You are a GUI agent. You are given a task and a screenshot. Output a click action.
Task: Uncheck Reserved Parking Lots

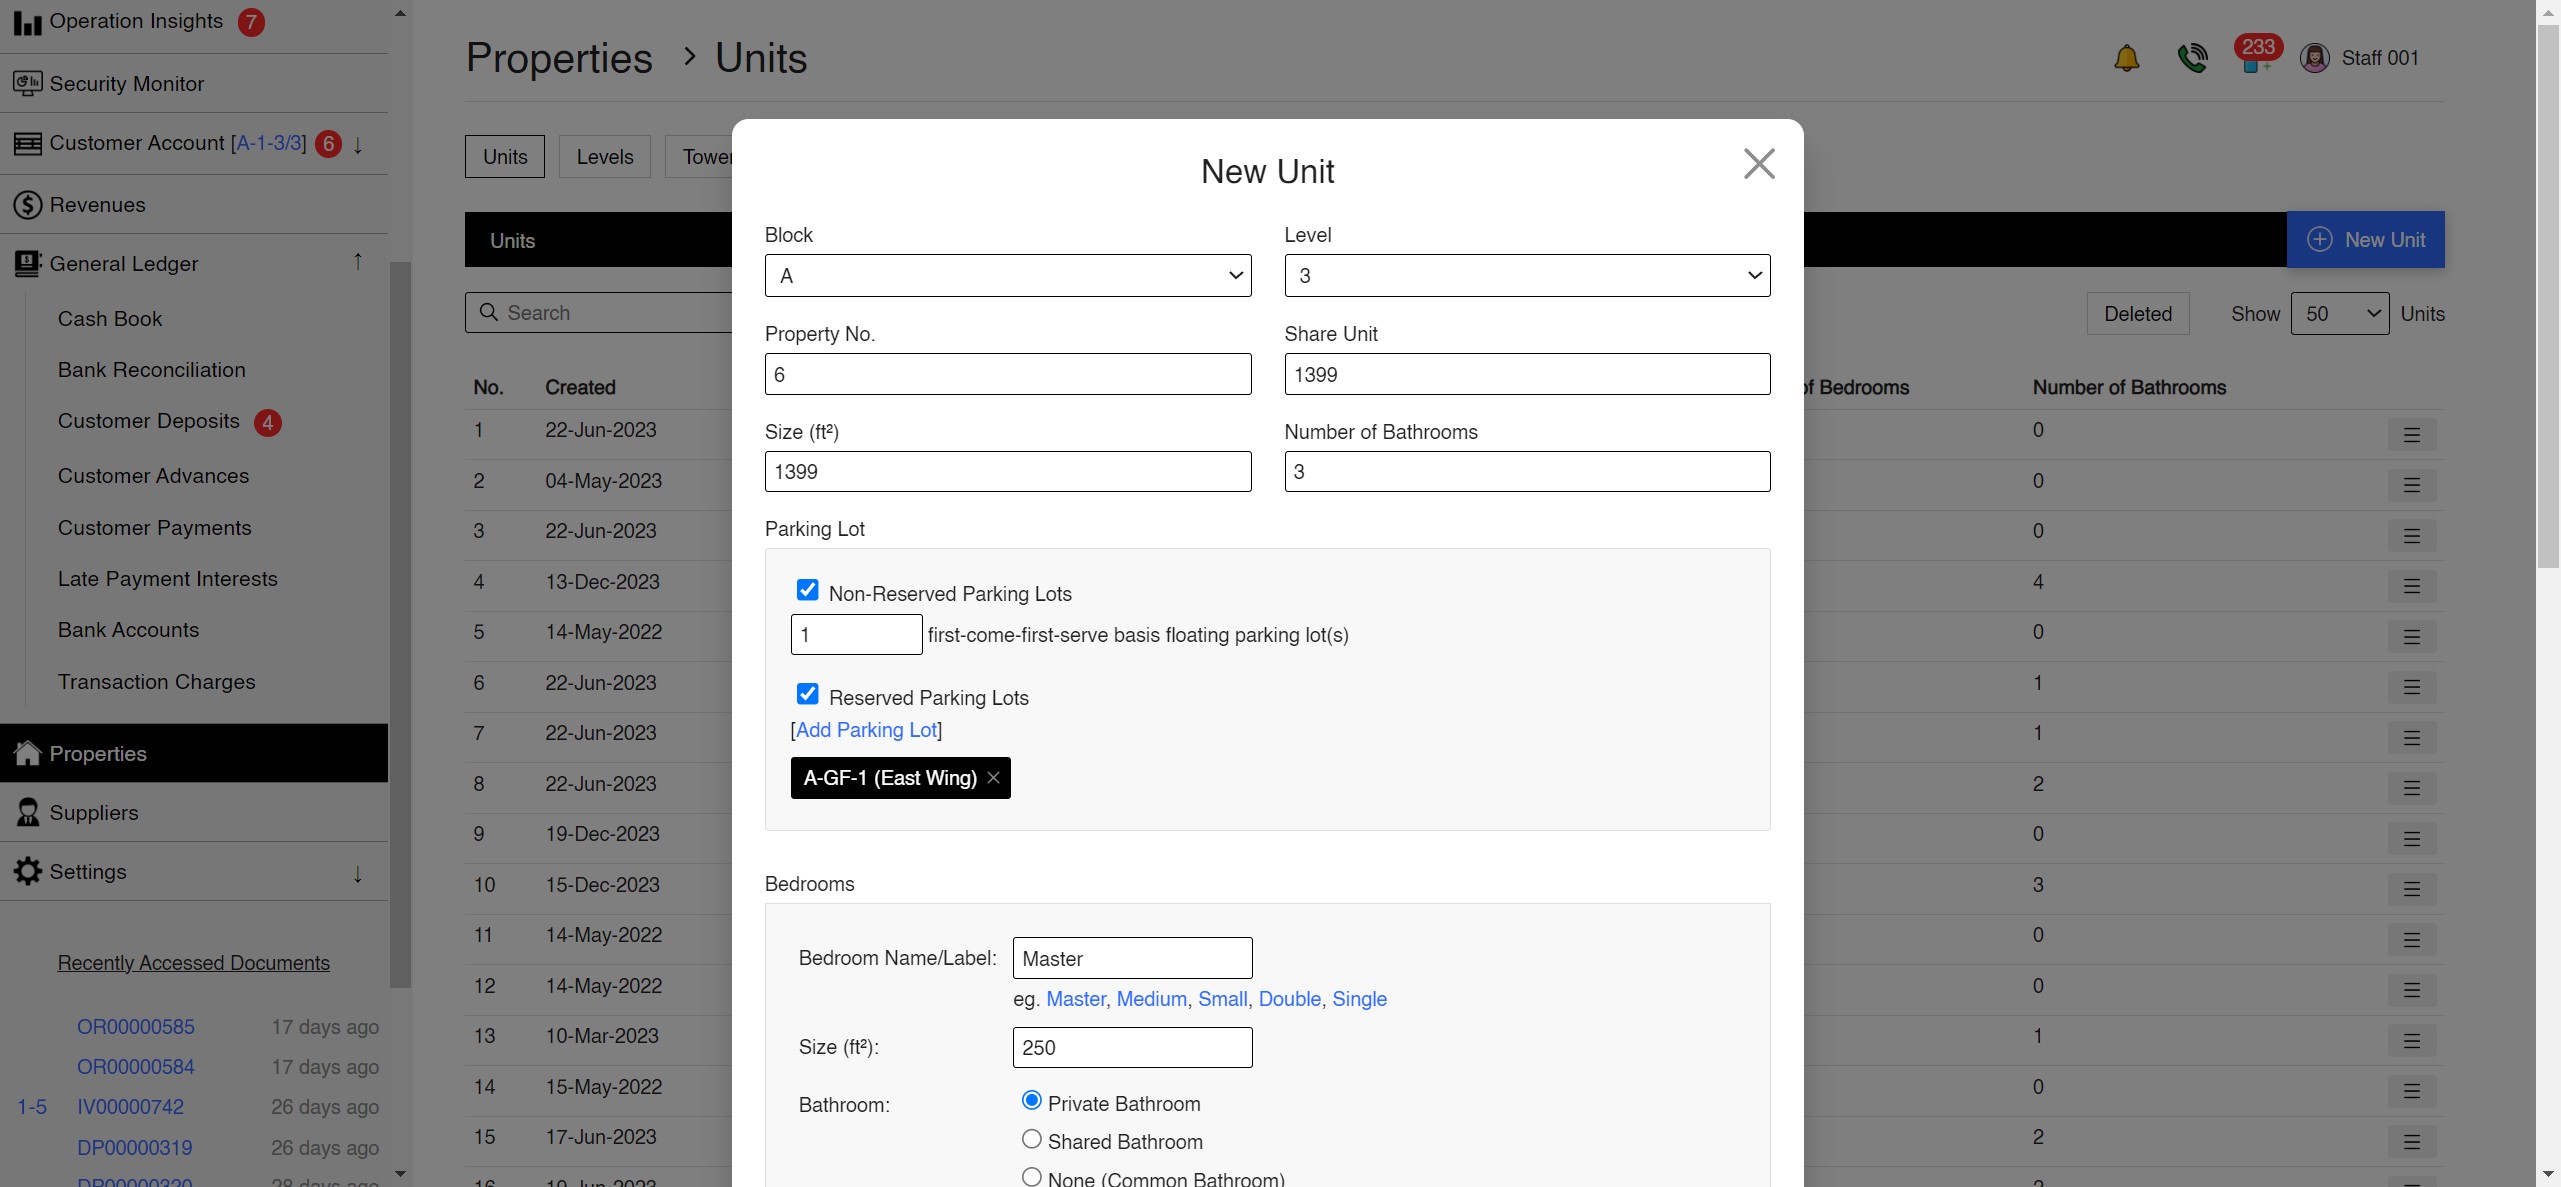pos(808,693)
